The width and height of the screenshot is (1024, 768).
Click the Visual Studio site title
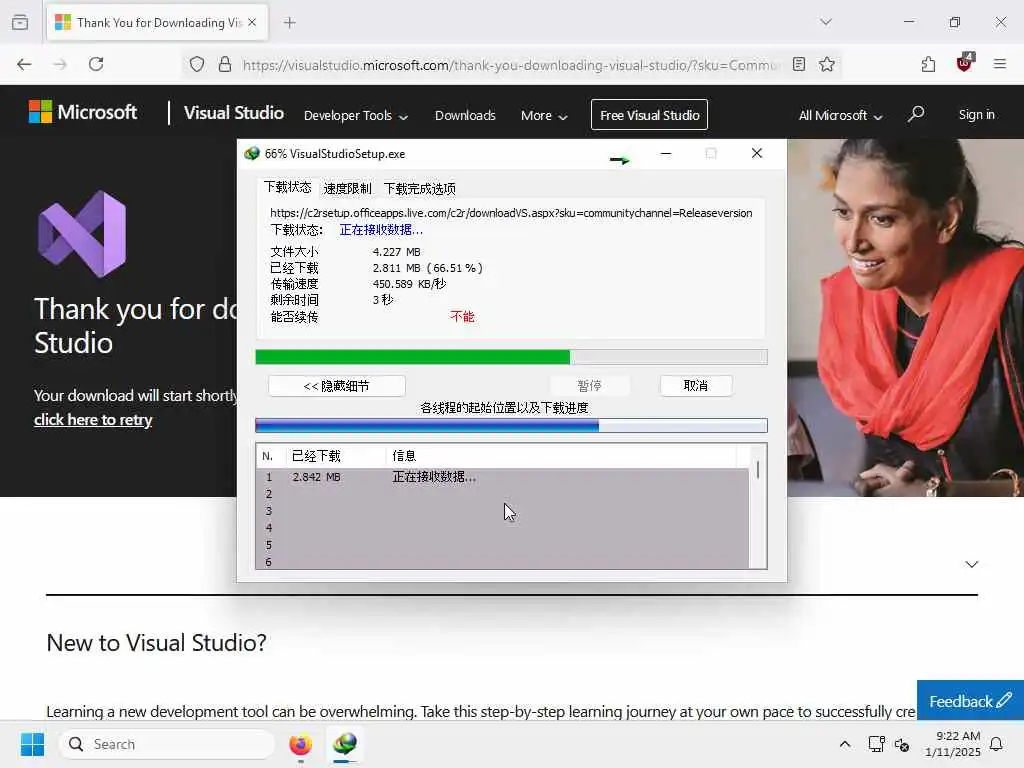click(x=234, y=113)
